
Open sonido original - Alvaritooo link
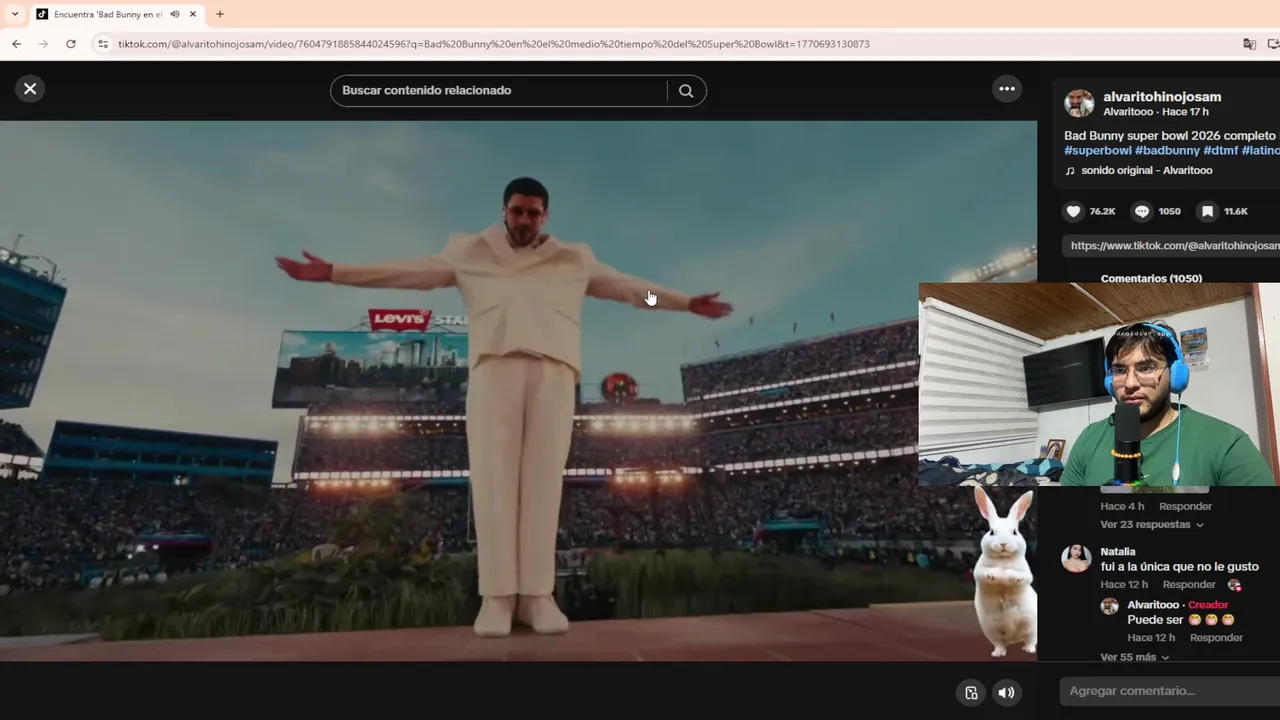point(1147,171)
